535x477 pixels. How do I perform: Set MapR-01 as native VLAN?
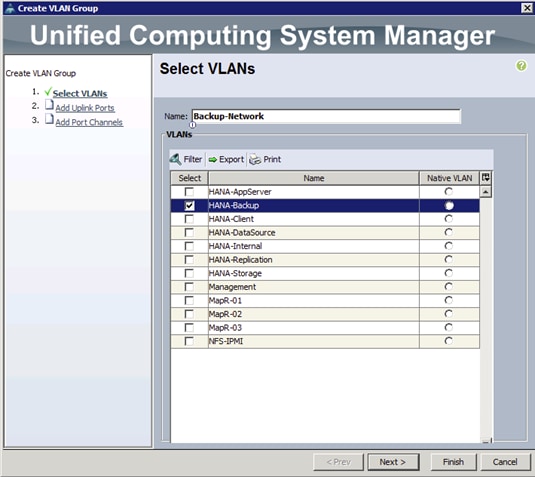tap(449, 301)
